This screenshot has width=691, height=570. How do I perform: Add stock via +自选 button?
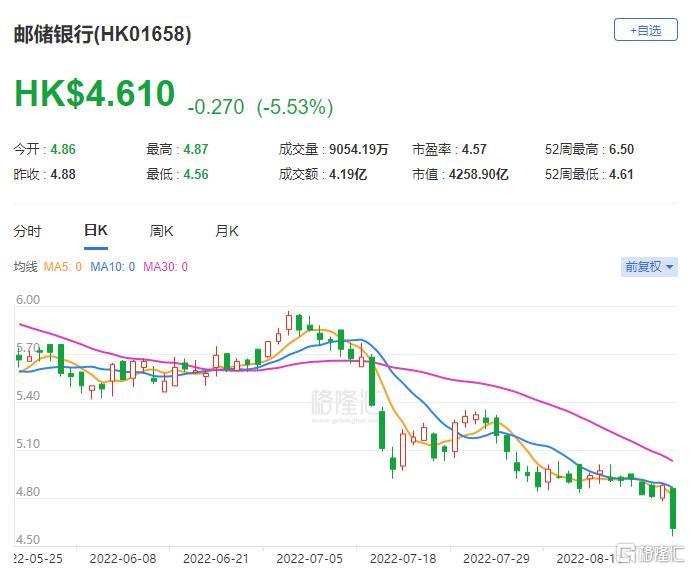(646, 30)
